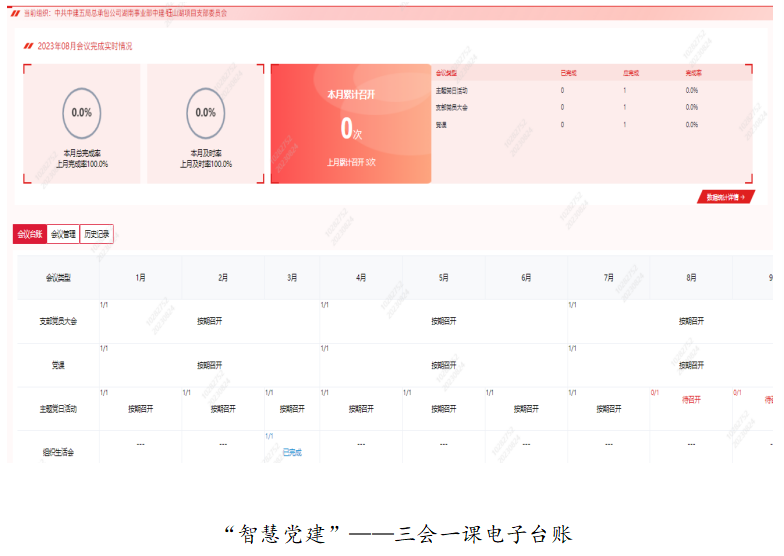Click the 数据统计详情 button
This screenshot has height=556, width=784.
[x=726, y=197]
